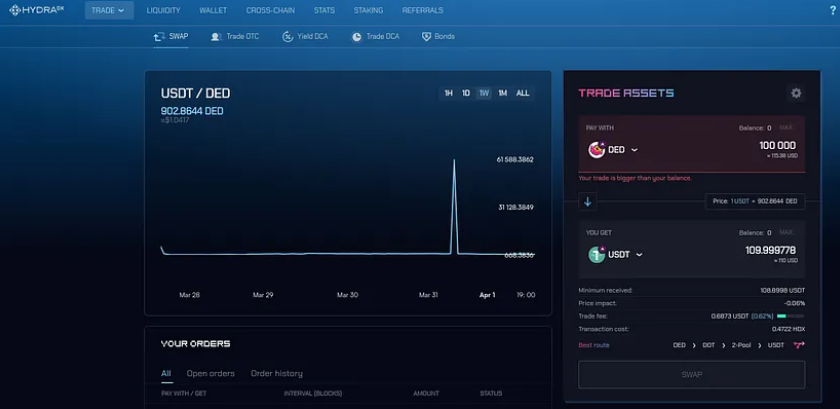Click MAX in You Get box
The height and width of the screenshot is (409, 840).
tap(786, 233)
